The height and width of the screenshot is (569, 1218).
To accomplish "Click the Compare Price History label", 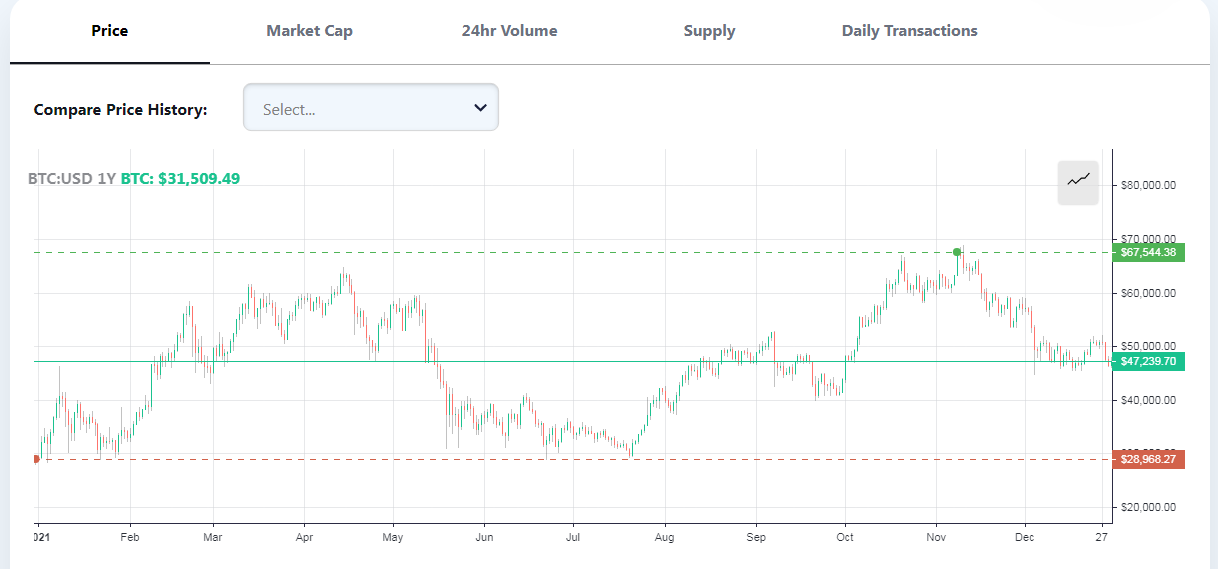I will (x=120, y=110).
